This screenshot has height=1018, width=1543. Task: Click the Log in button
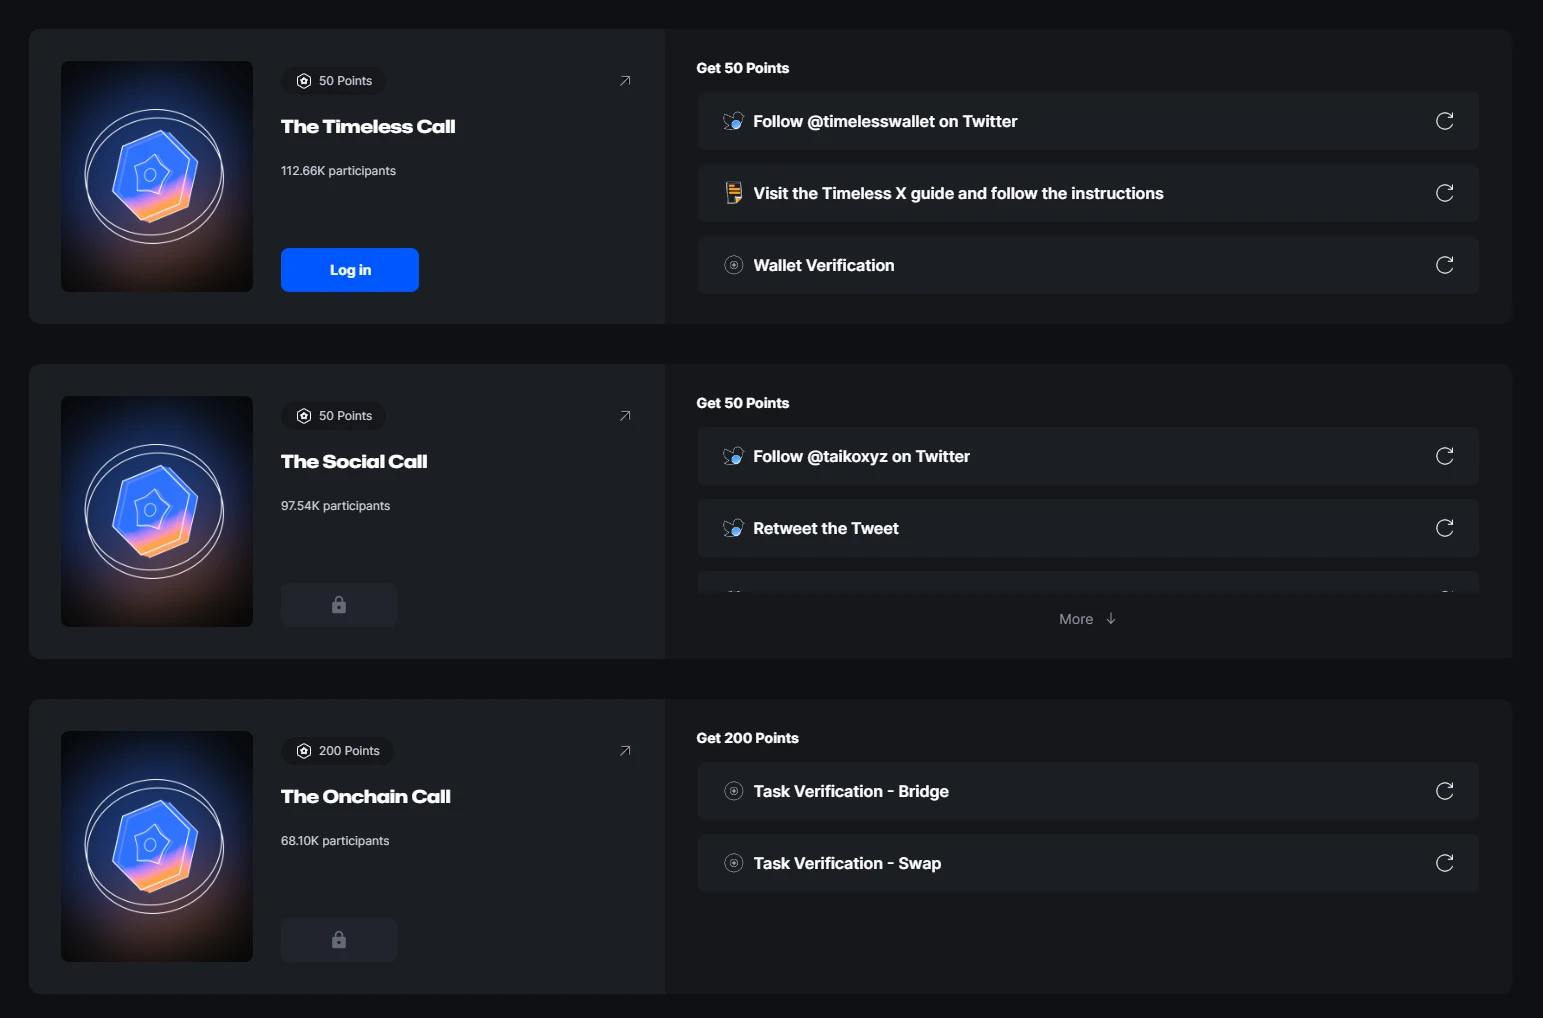[349, 270]
